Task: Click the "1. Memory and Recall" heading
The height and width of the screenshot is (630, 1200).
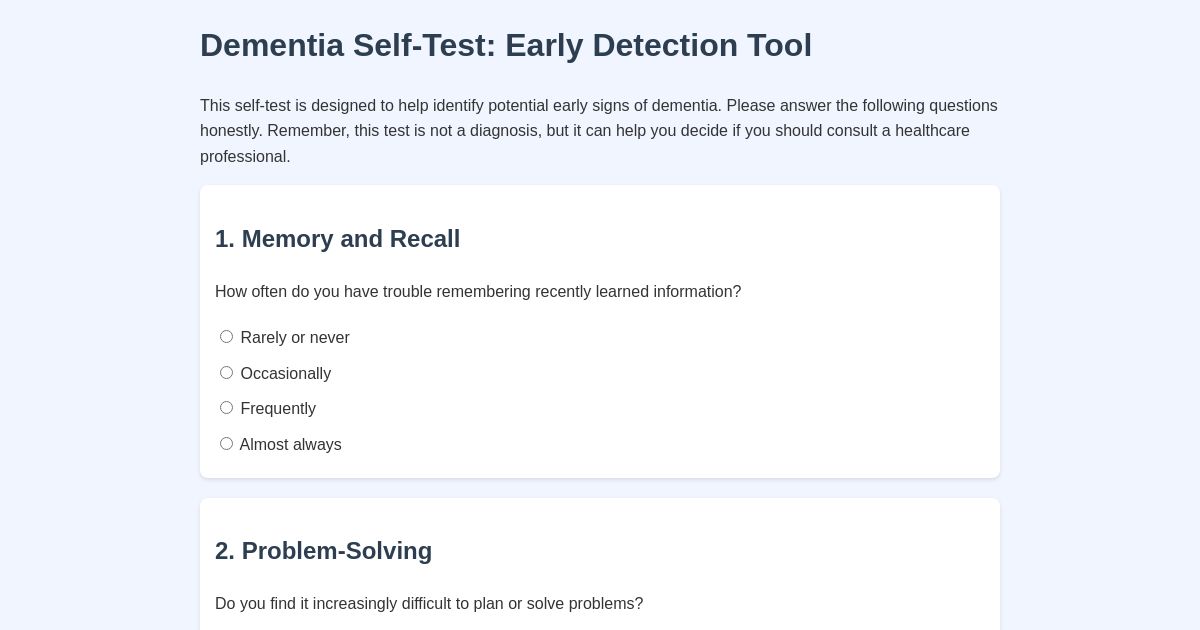Action: tap(337, 239)
